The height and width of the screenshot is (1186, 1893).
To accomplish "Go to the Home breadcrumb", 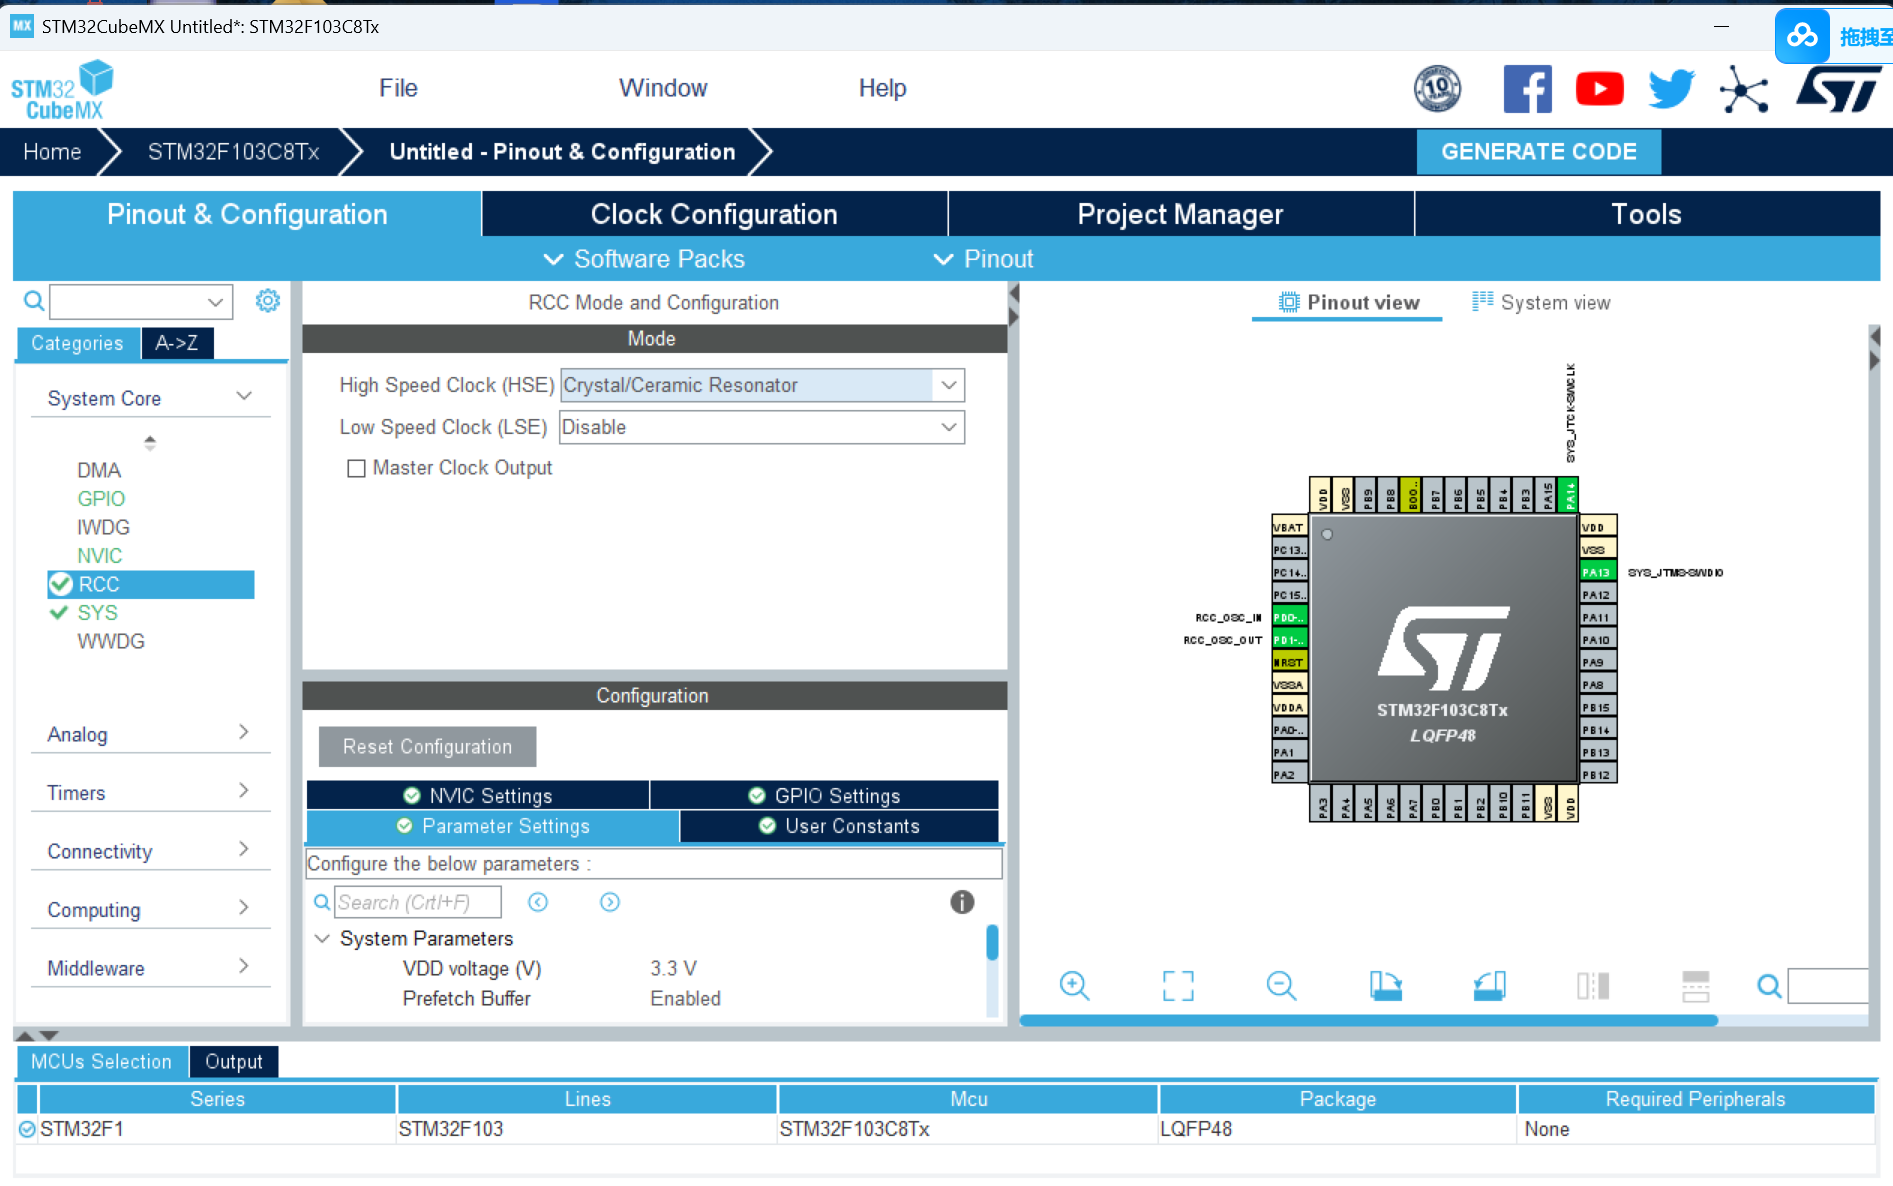I will point(52,152).
